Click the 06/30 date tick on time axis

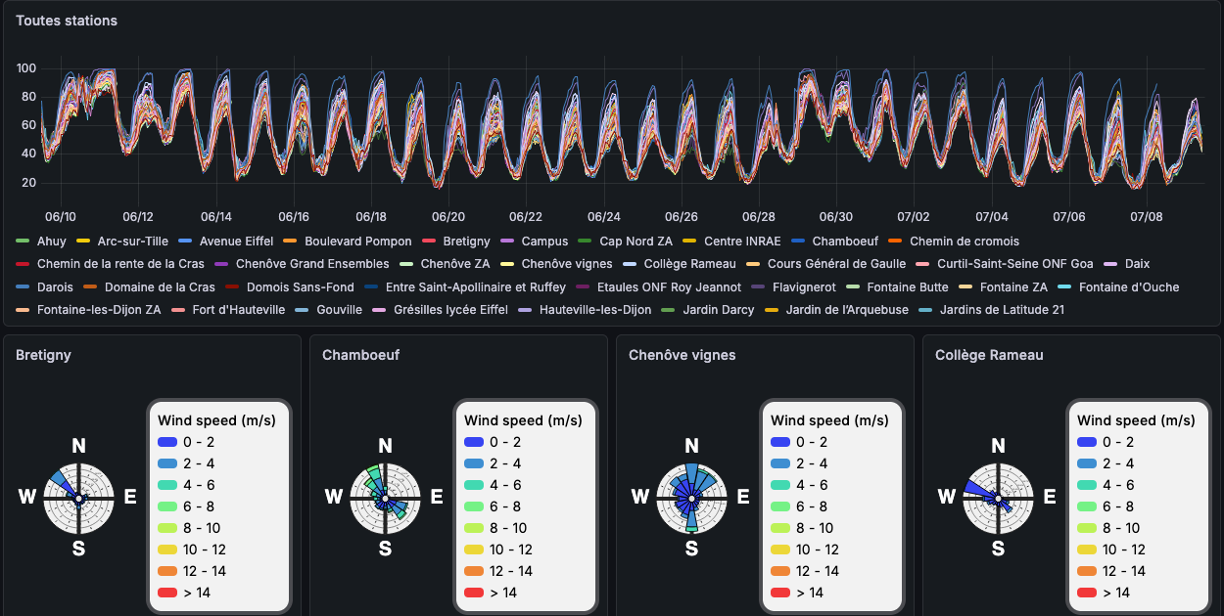tap(836, 216)
